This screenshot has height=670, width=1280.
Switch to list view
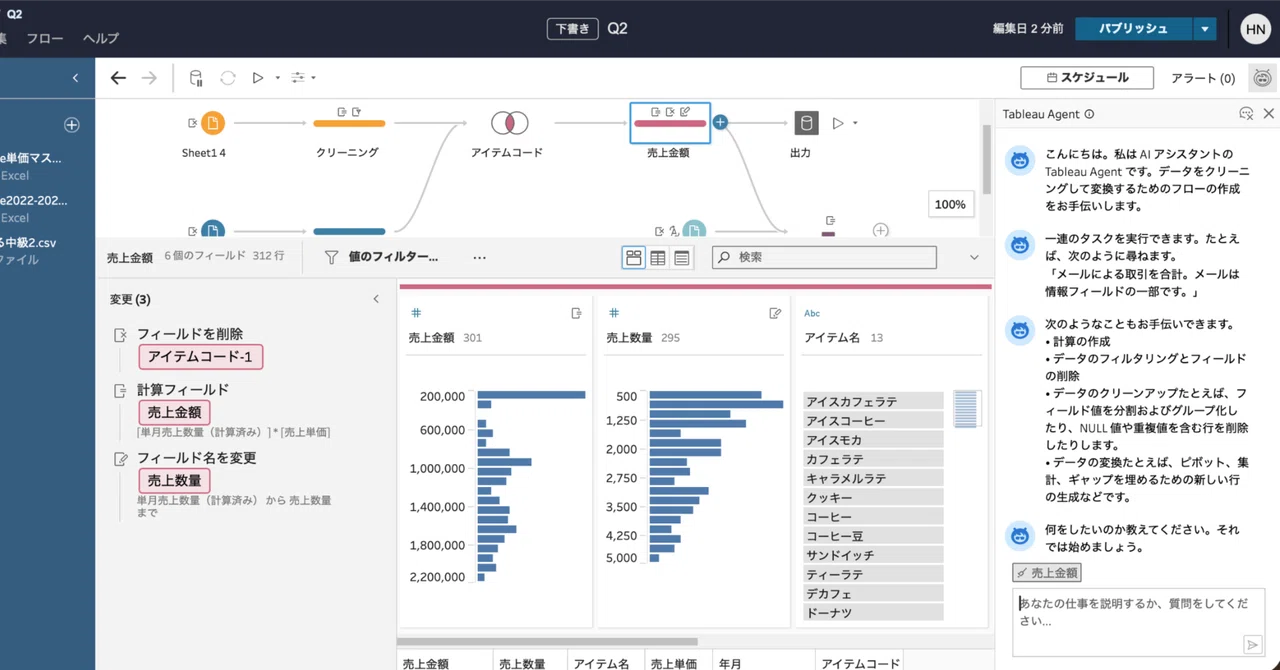pyautogui.click(x=682, y=258)
